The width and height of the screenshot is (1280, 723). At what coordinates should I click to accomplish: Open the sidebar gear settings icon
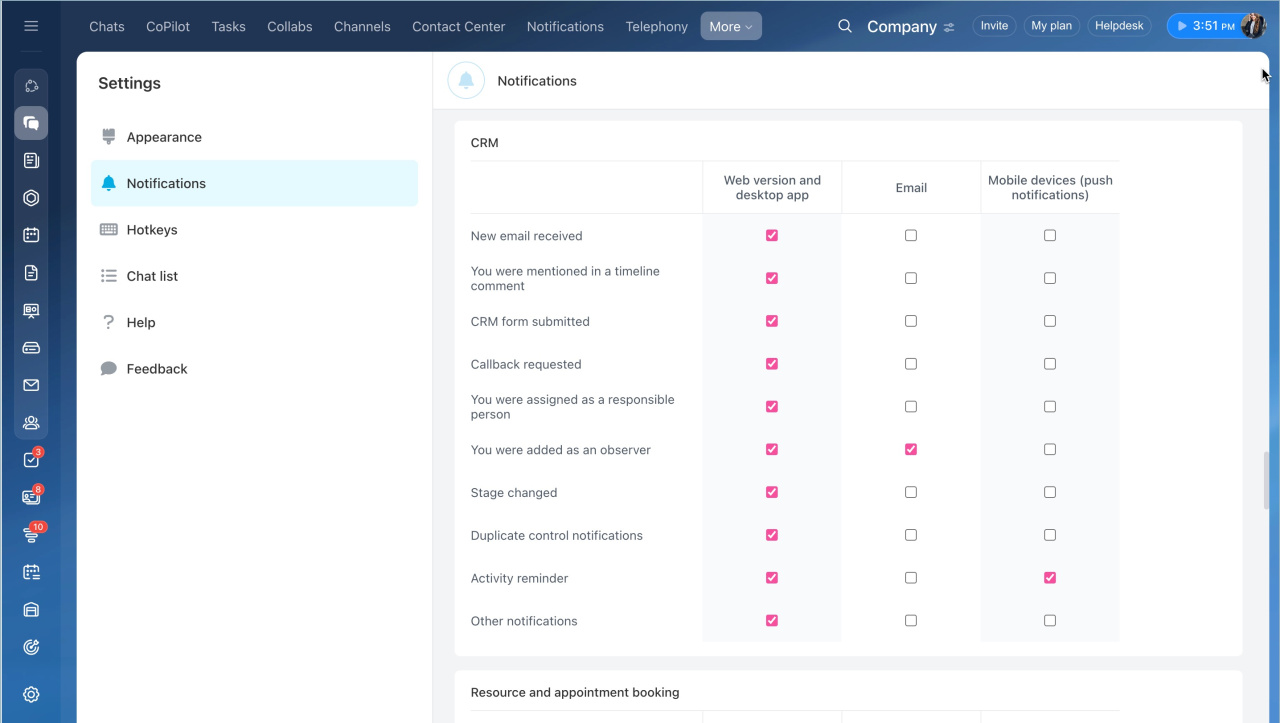[x=31, y=695]
